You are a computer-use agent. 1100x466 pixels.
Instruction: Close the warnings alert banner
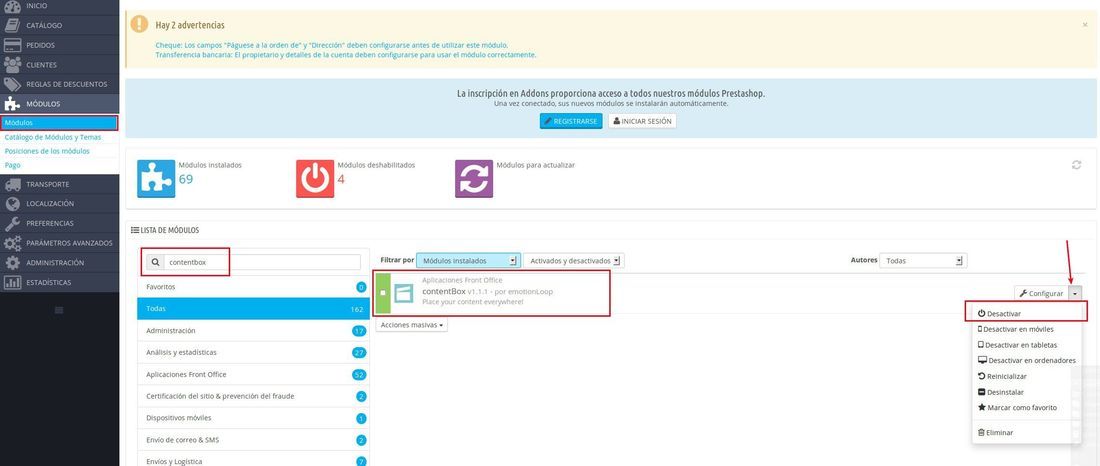(1085, 25)
